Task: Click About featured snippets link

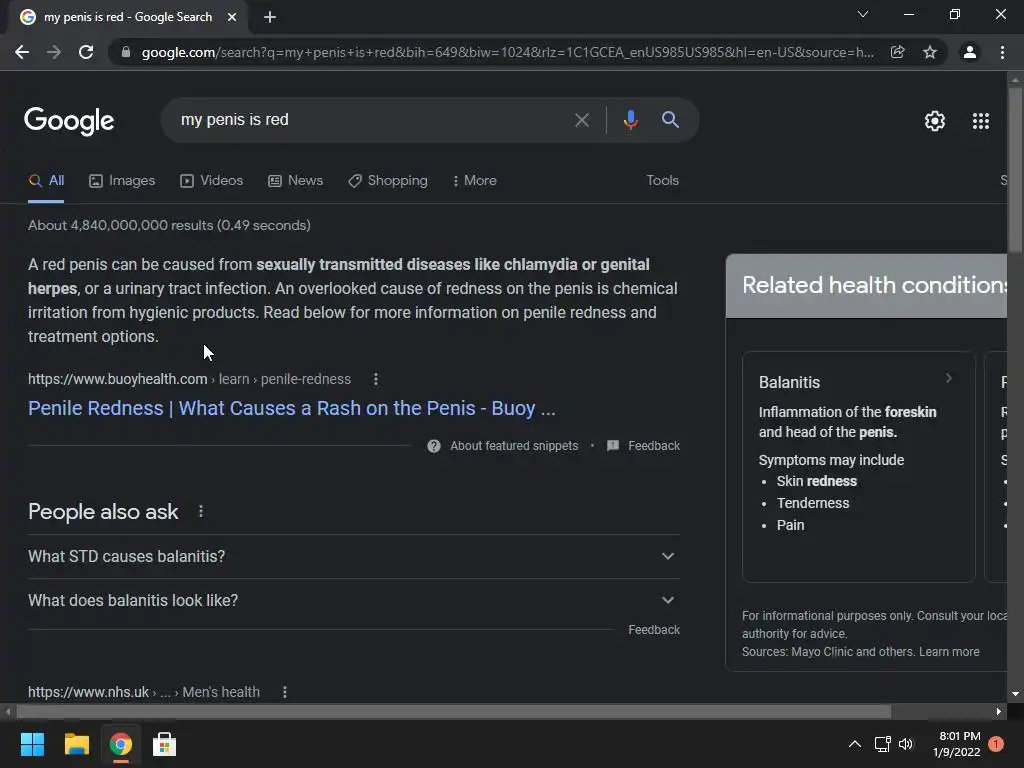Action: (x=514, y=446)
